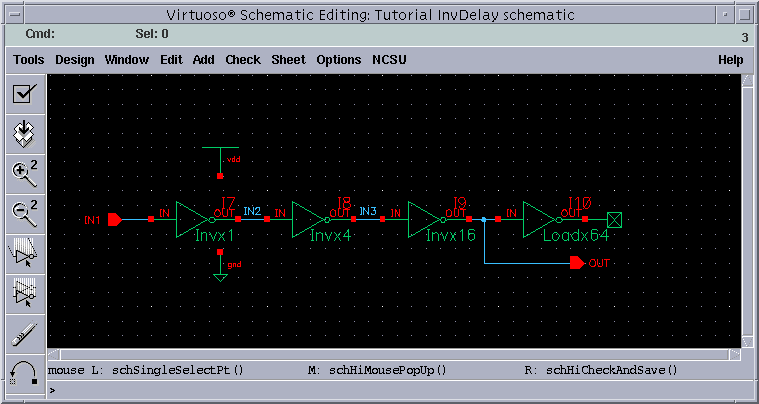This screenshot has width=759, height=404.
Task: Open the window menu button in title bar
Action: pyautogui.click(x=15, y=15)
